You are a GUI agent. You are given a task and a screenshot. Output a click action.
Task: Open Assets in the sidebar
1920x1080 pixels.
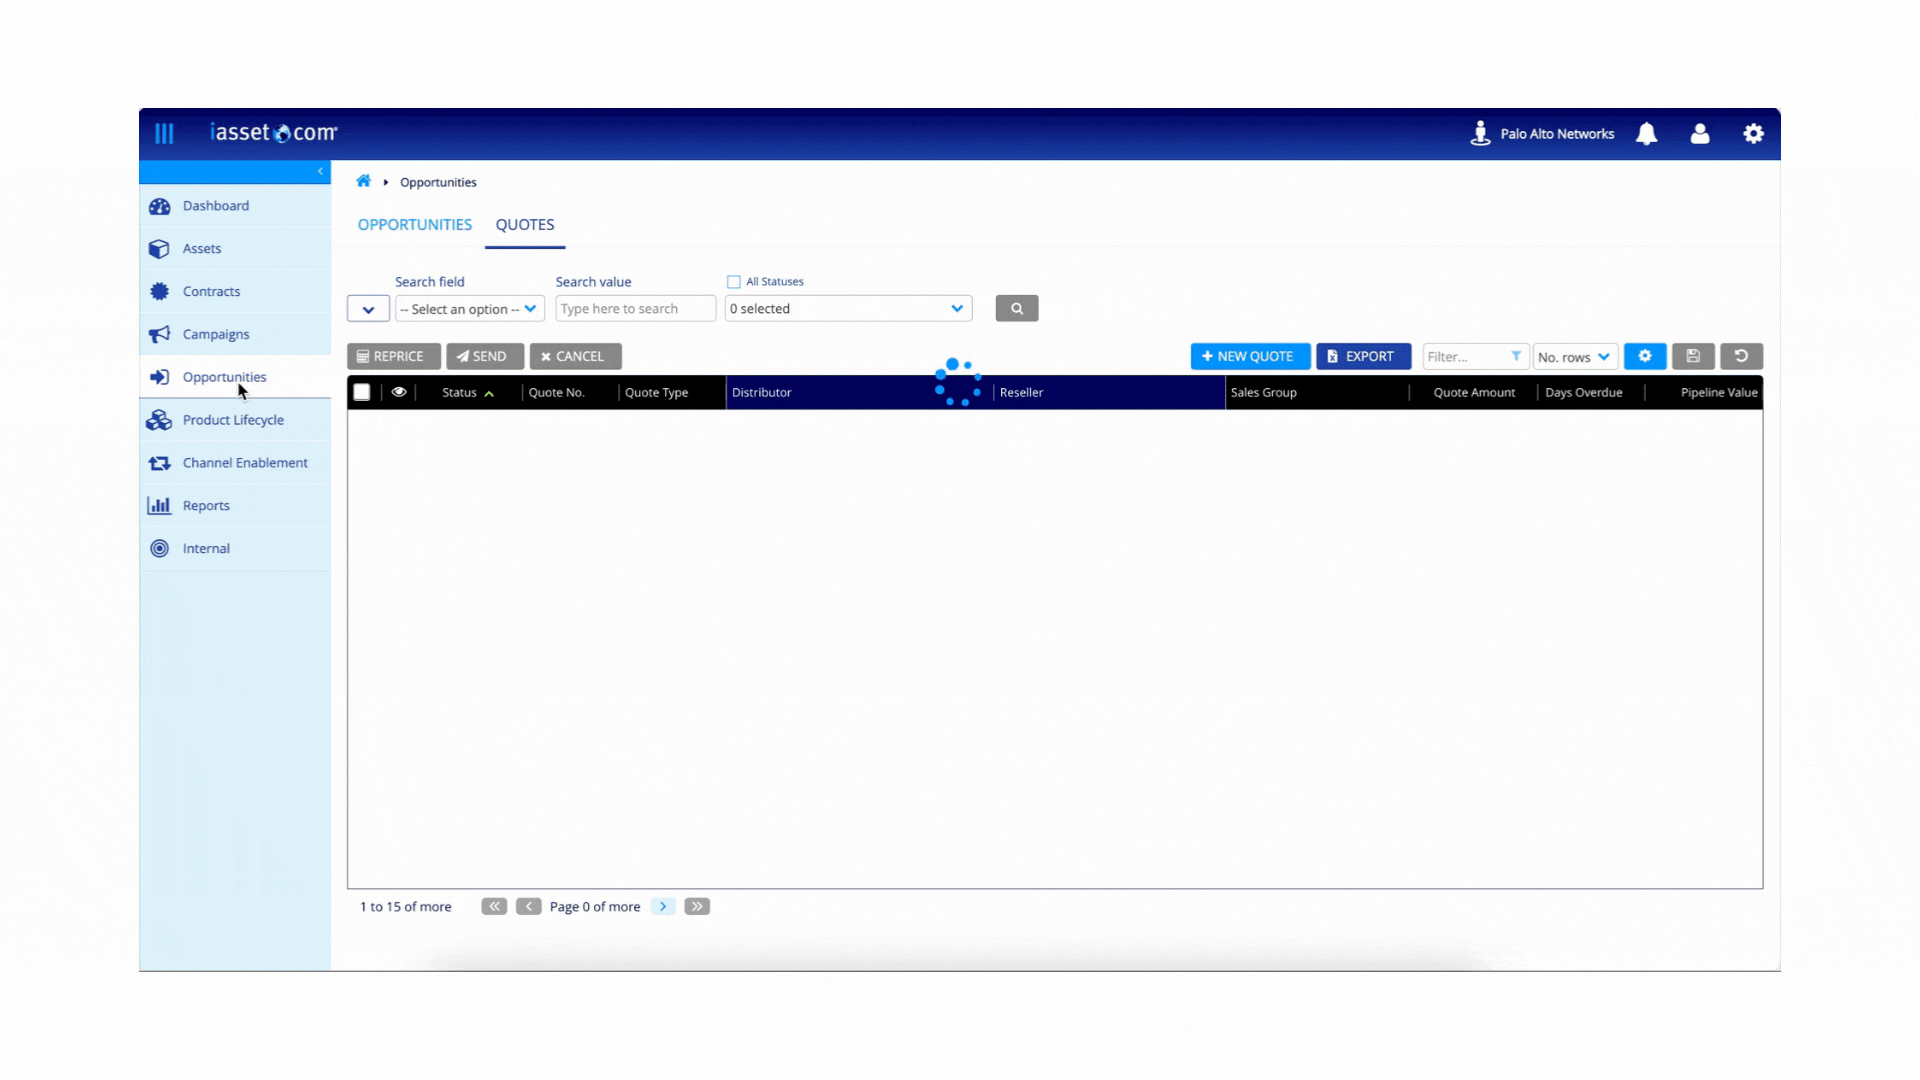point(235,249)
